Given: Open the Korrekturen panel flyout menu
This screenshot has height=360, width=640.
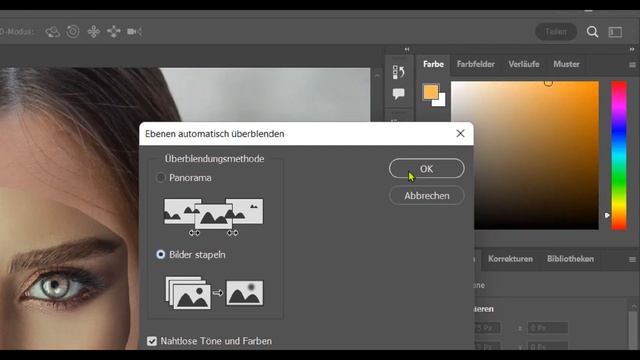Looking at the screenshot, I should (632, 259).
